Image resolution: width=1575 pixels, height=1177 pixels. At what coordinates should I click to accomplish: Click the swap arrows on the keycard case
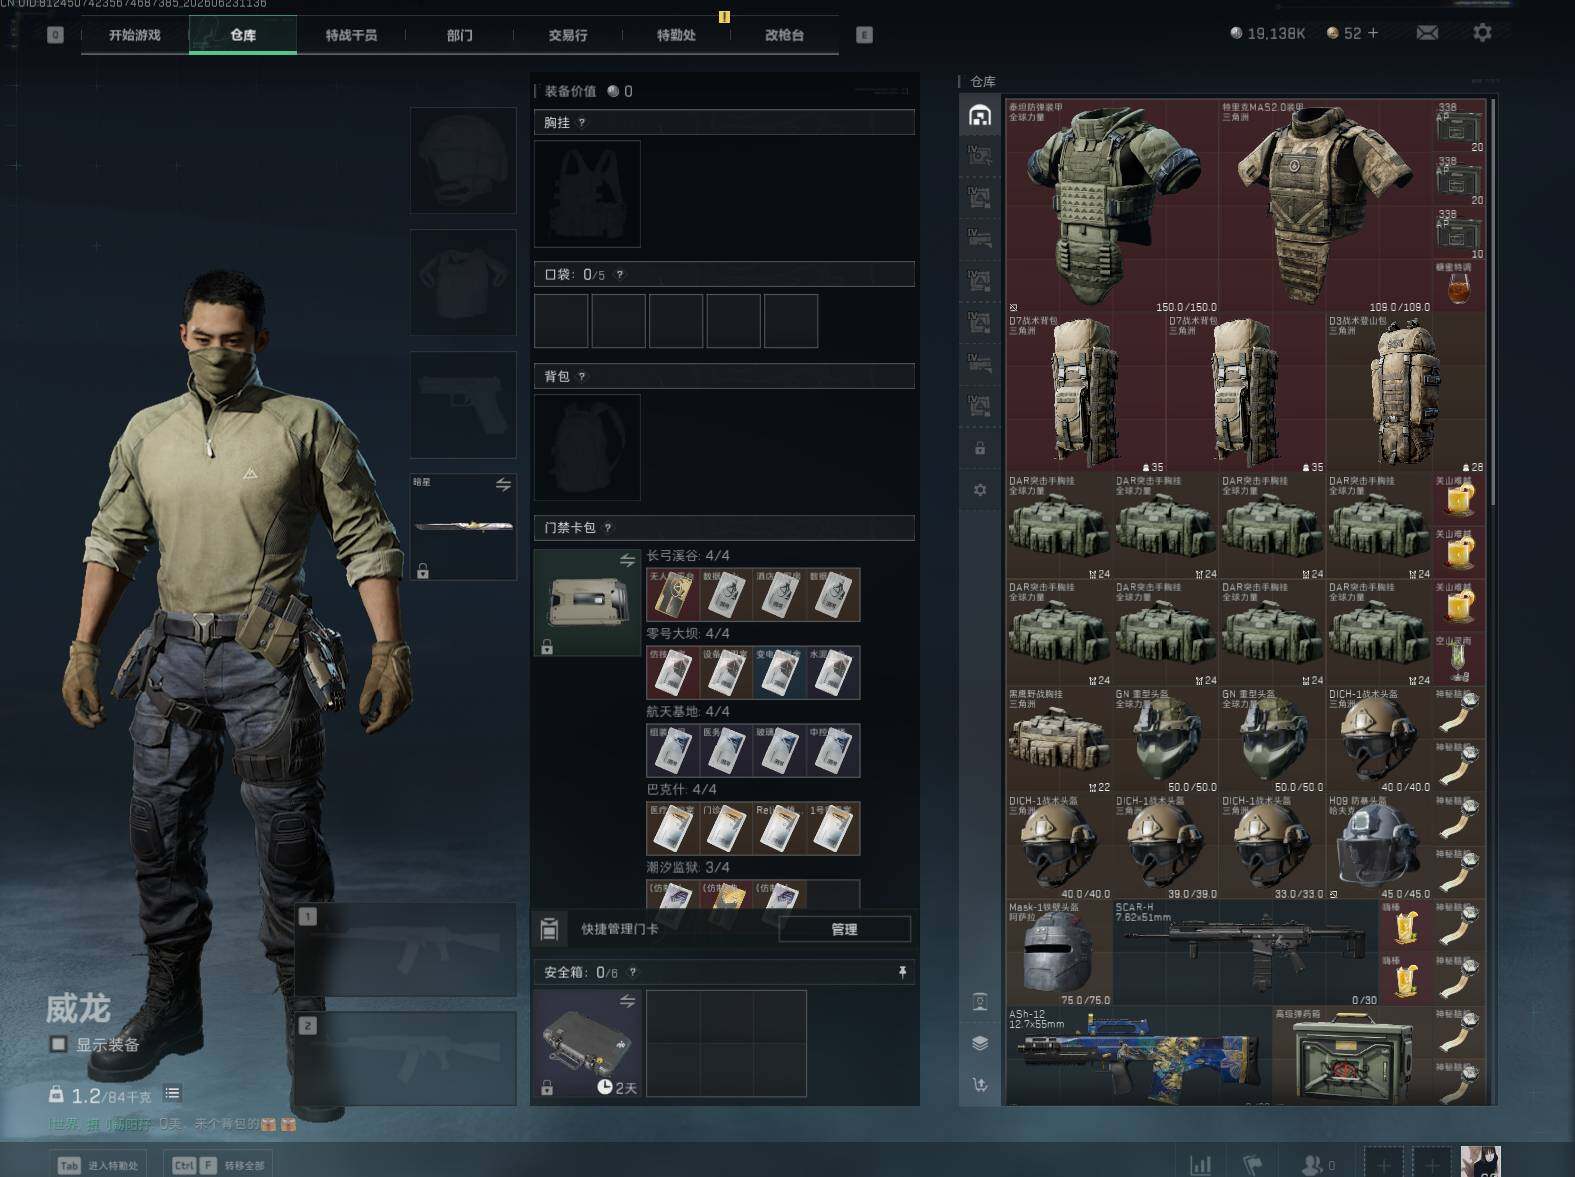pos(627,561)
